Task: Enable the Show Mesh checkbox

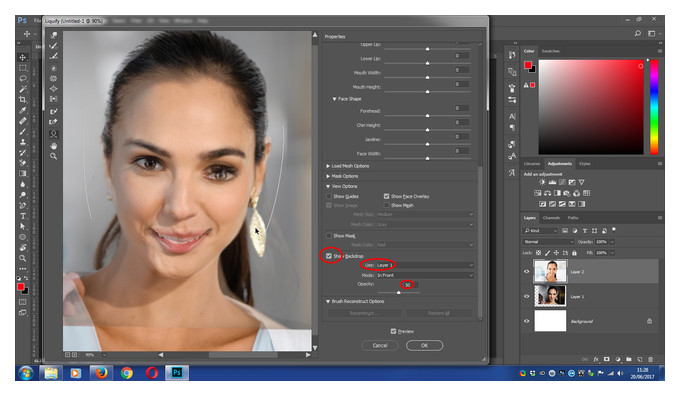Action: pos(386,205)
